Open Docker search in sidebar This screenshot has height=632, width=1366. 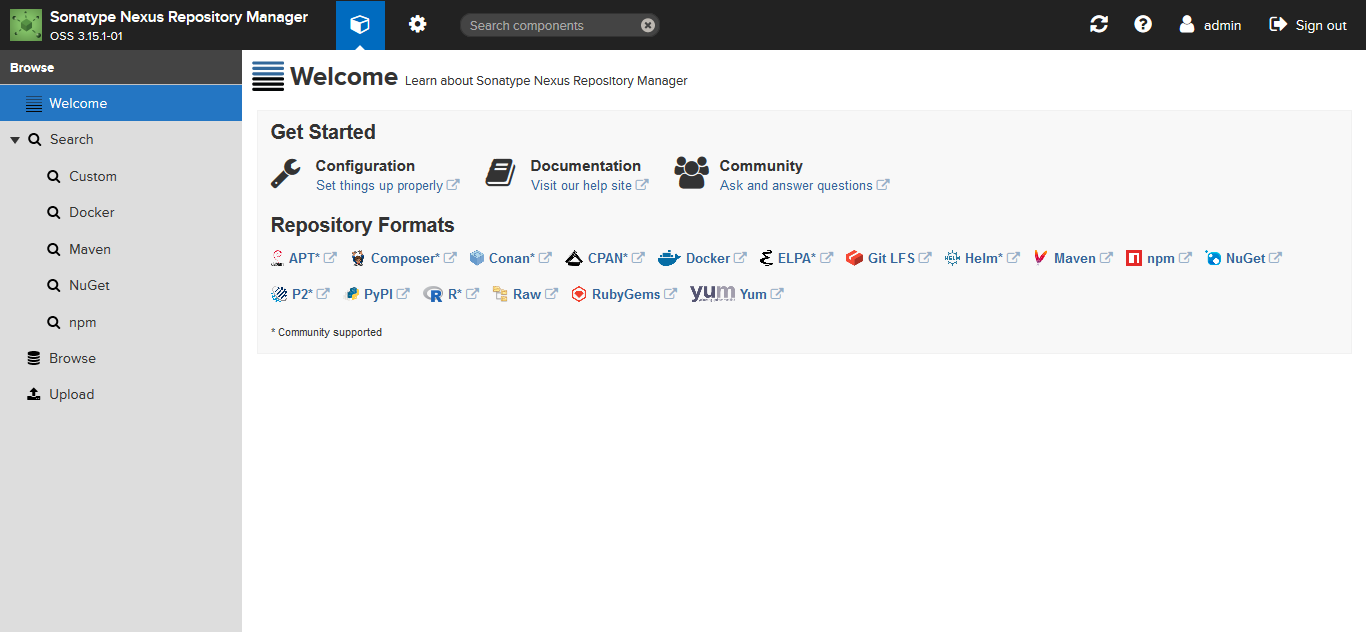[91, 212]
